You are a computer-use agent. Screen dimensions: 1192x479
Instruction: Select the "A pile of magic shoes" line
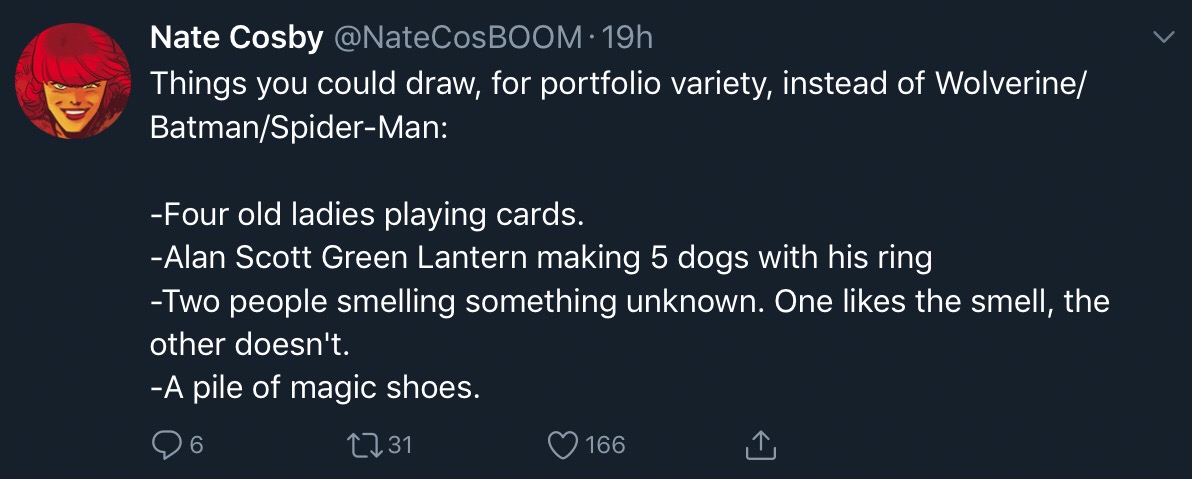coord(315,387)
